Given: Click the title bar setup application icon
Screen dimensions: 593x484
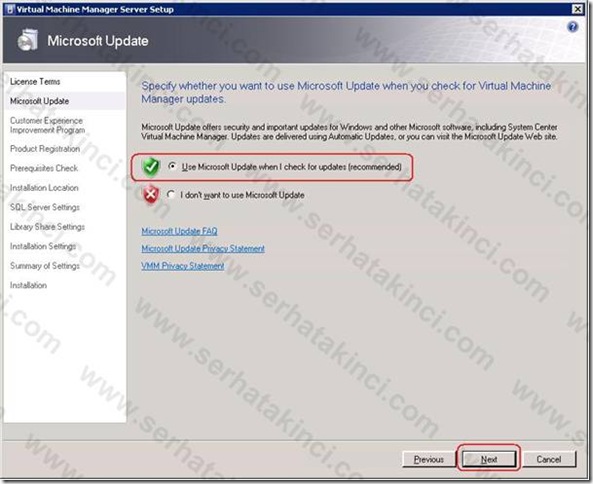Looking at the screenshot, I should [x=10, y=9].
